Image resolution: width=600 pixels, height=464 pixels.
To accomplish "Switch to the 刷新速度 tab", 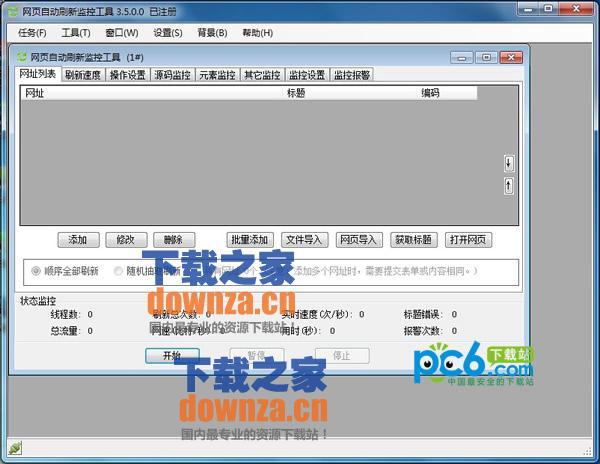I will tap(82, 75).
